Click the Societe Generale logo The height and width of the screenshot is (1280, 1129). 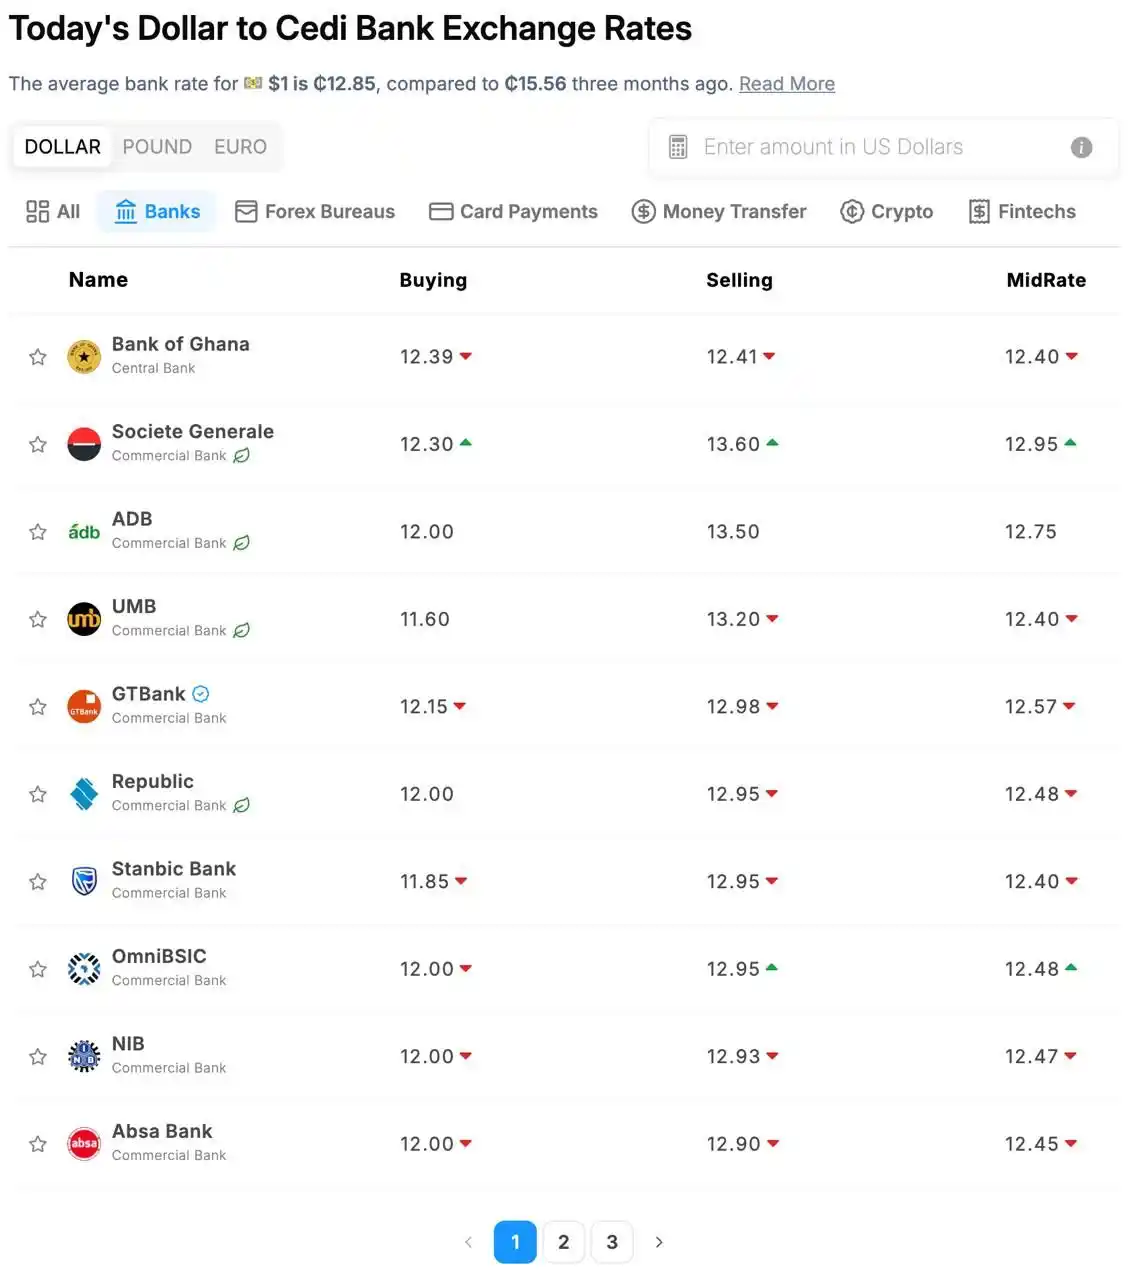coord(84,444)
